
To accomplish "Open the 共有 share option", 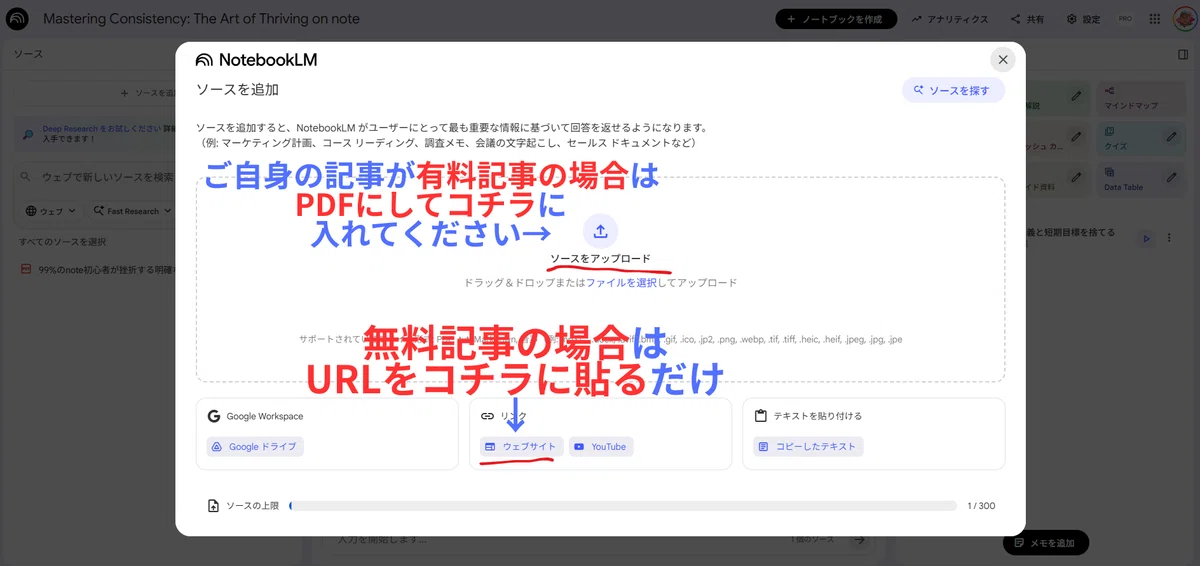I will click(x=1027, y=19).
